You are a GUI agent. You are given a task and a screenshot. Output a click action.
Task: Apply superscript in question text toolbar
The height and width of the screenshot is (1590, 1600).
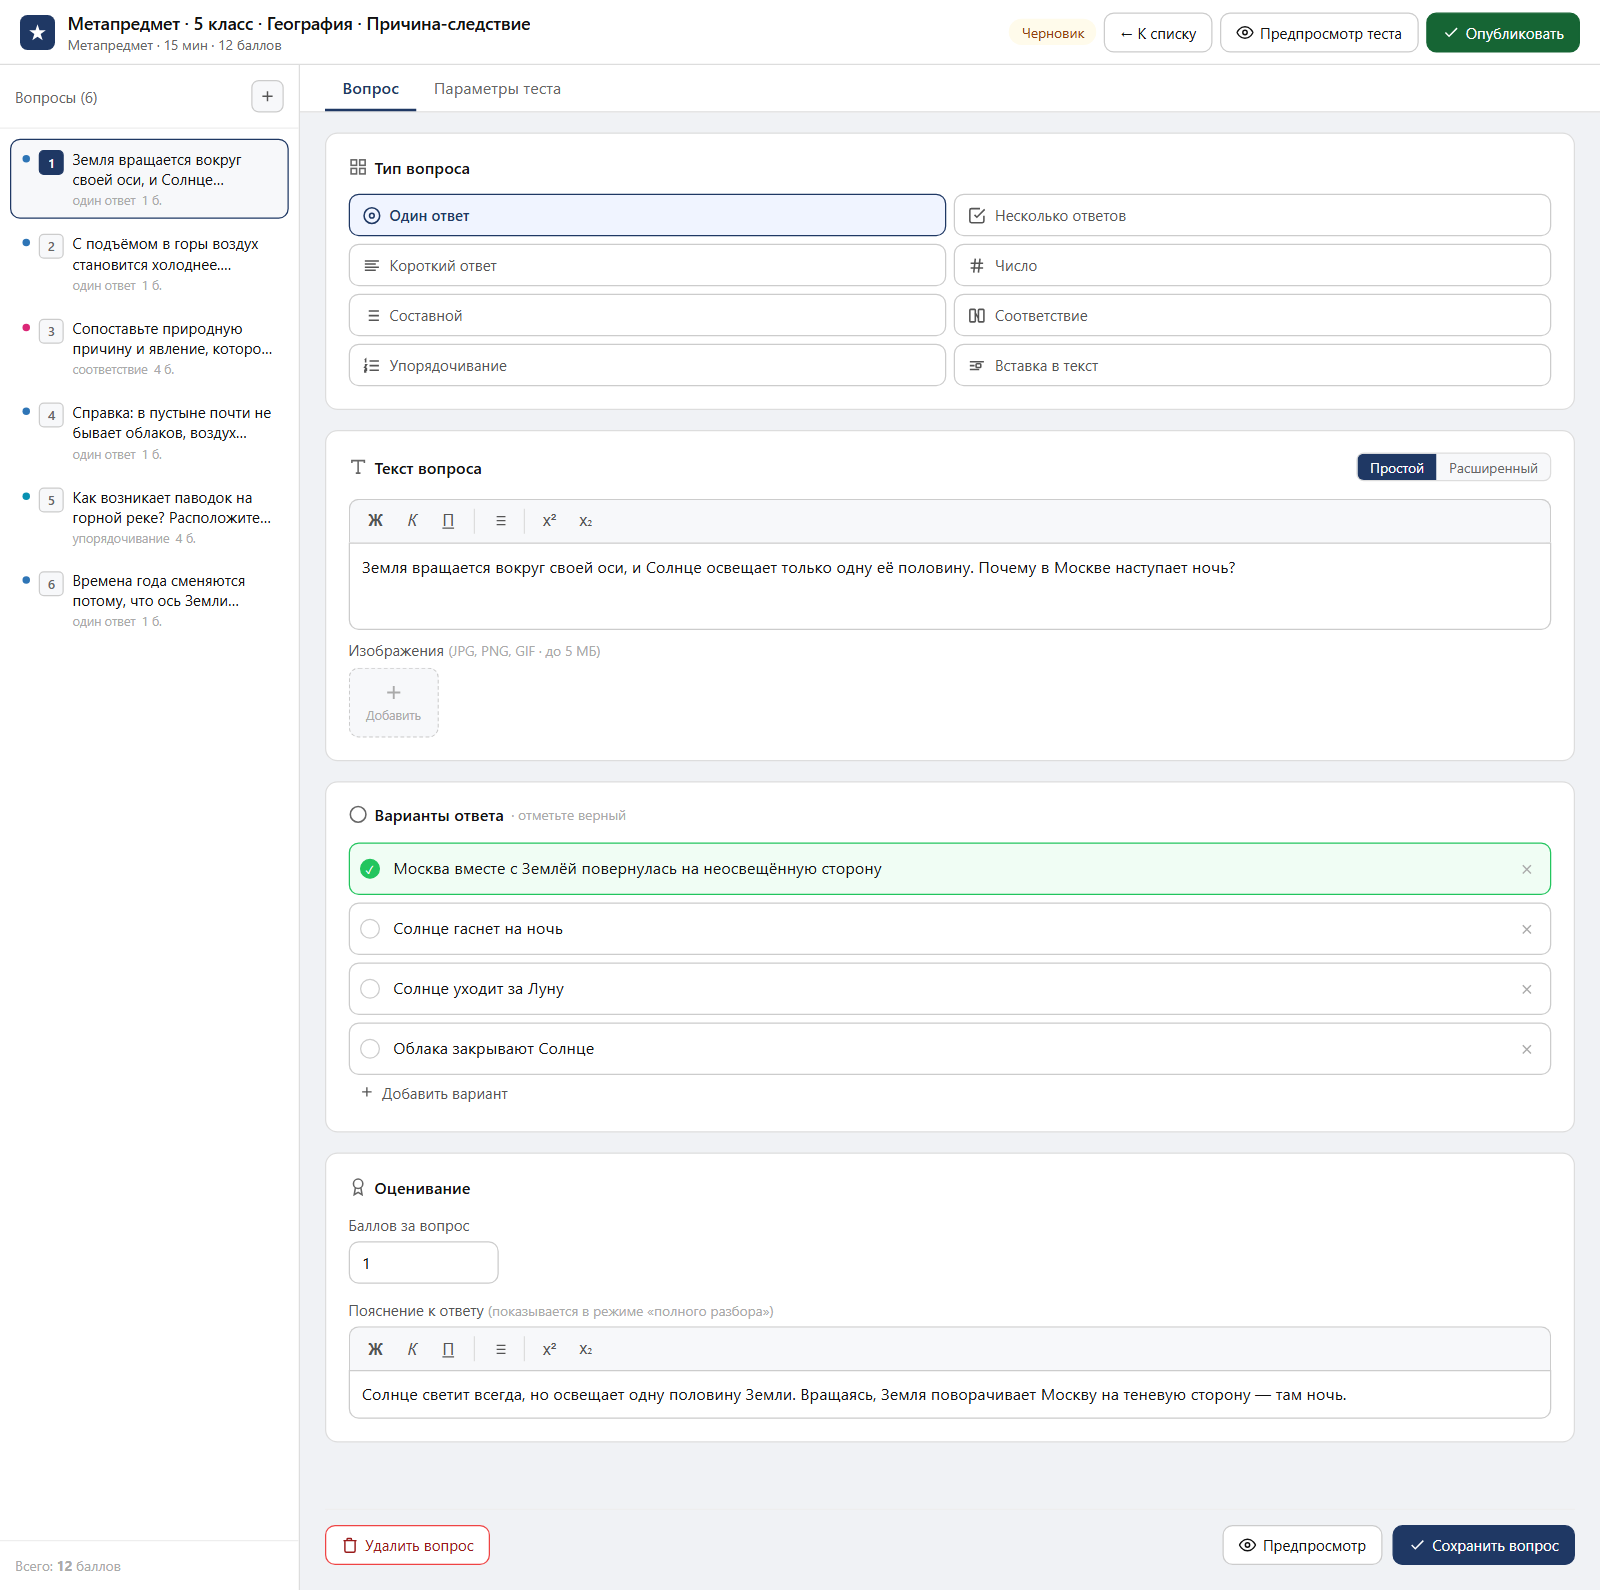coord(549,521)
